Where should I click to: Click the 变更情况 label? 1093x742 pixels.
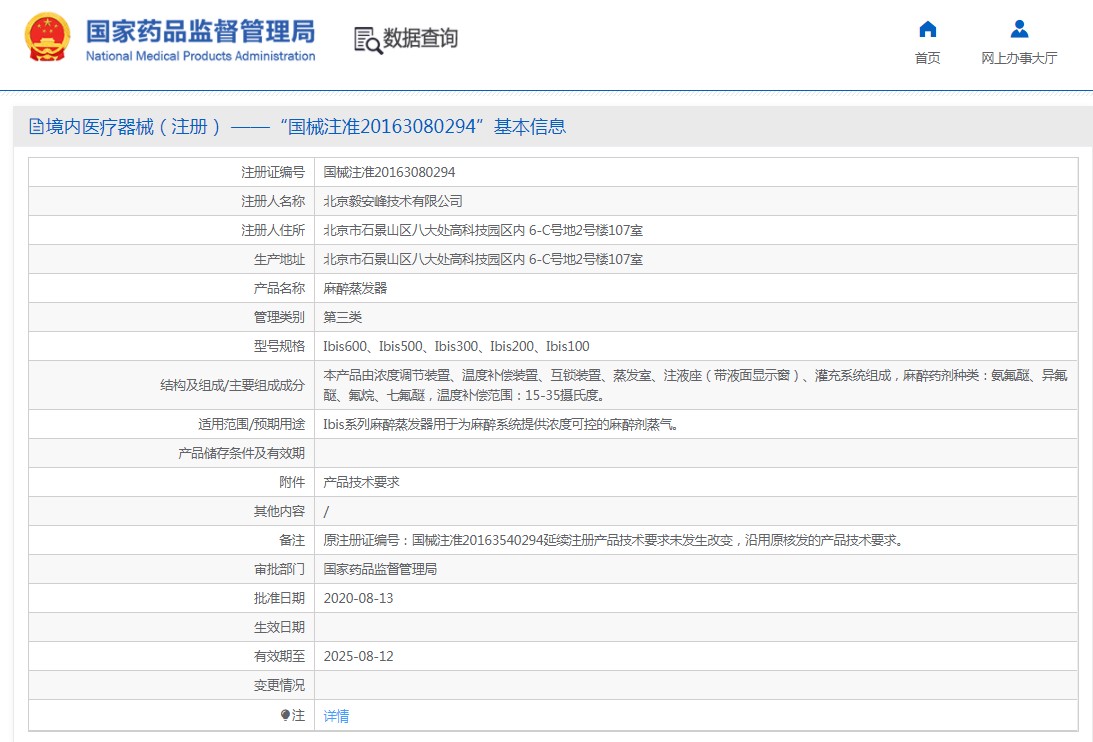[280, 686]
